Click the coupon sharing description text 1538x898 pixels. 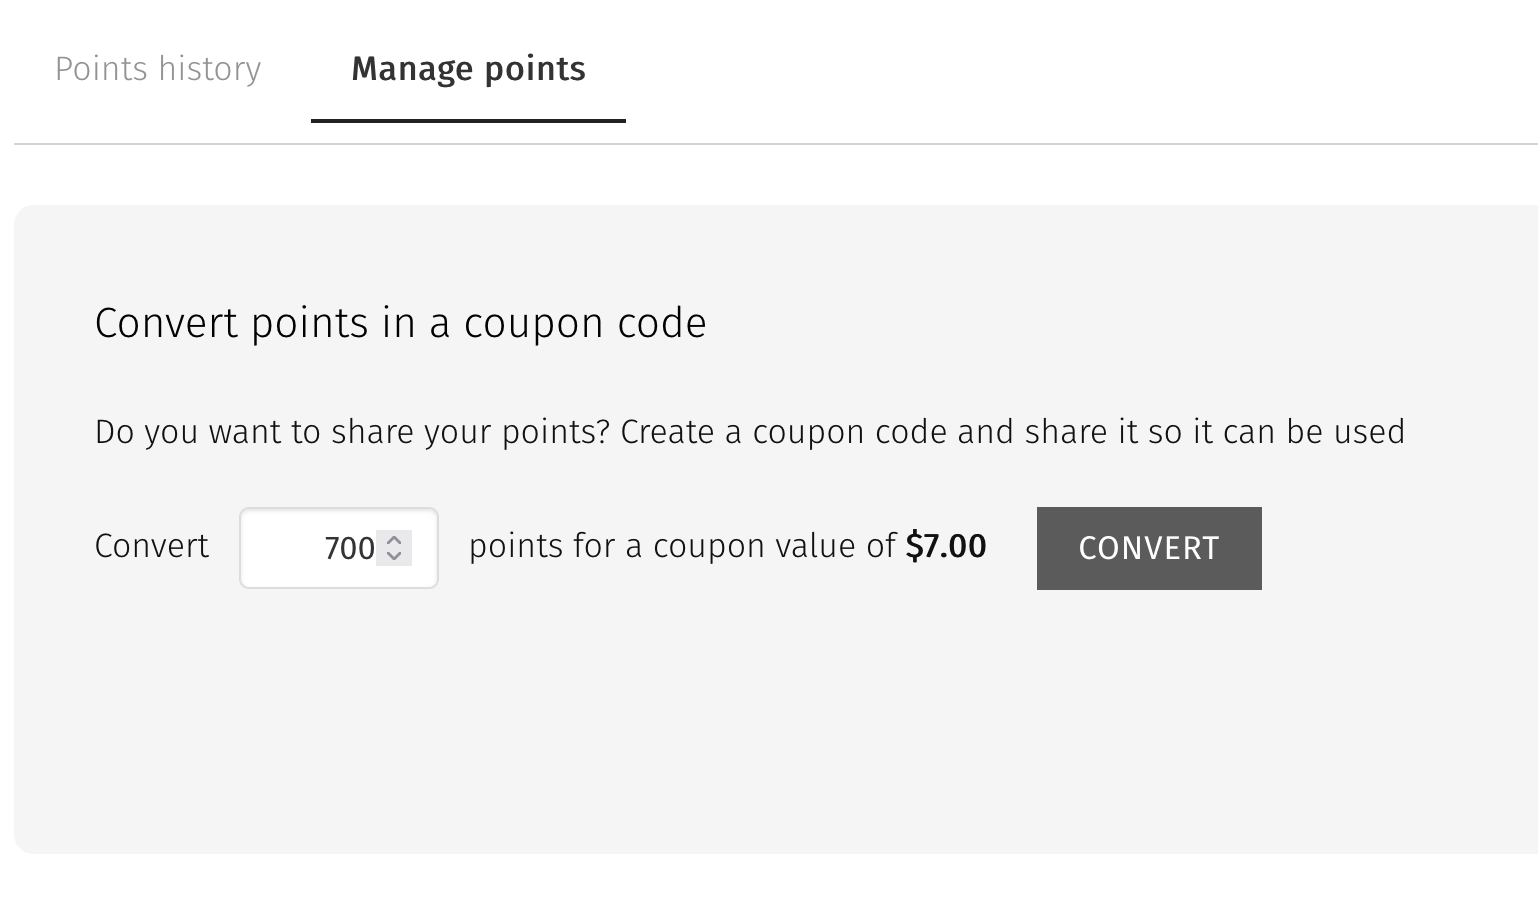pyautogui.click(x=749, y=432)
